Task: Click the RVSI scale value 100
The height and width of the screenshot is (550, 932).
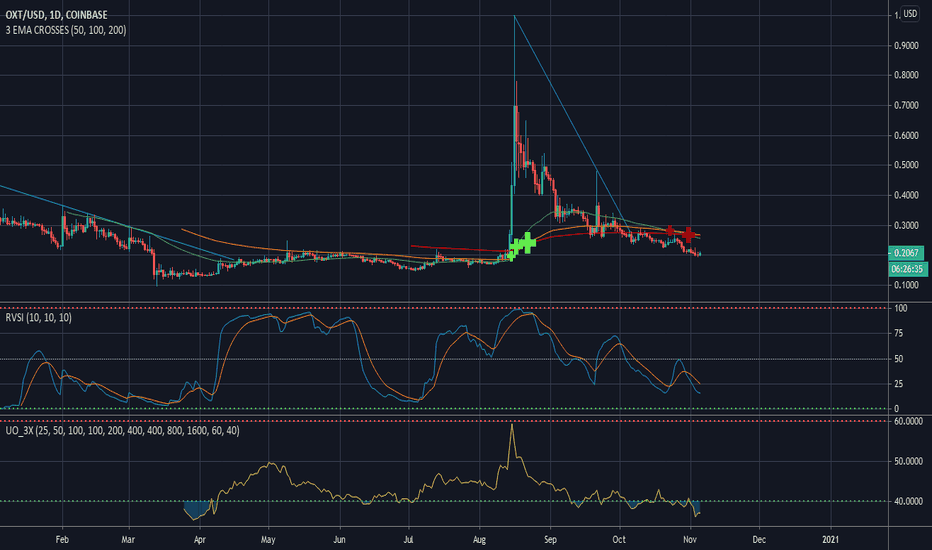Action: point(901,308)
